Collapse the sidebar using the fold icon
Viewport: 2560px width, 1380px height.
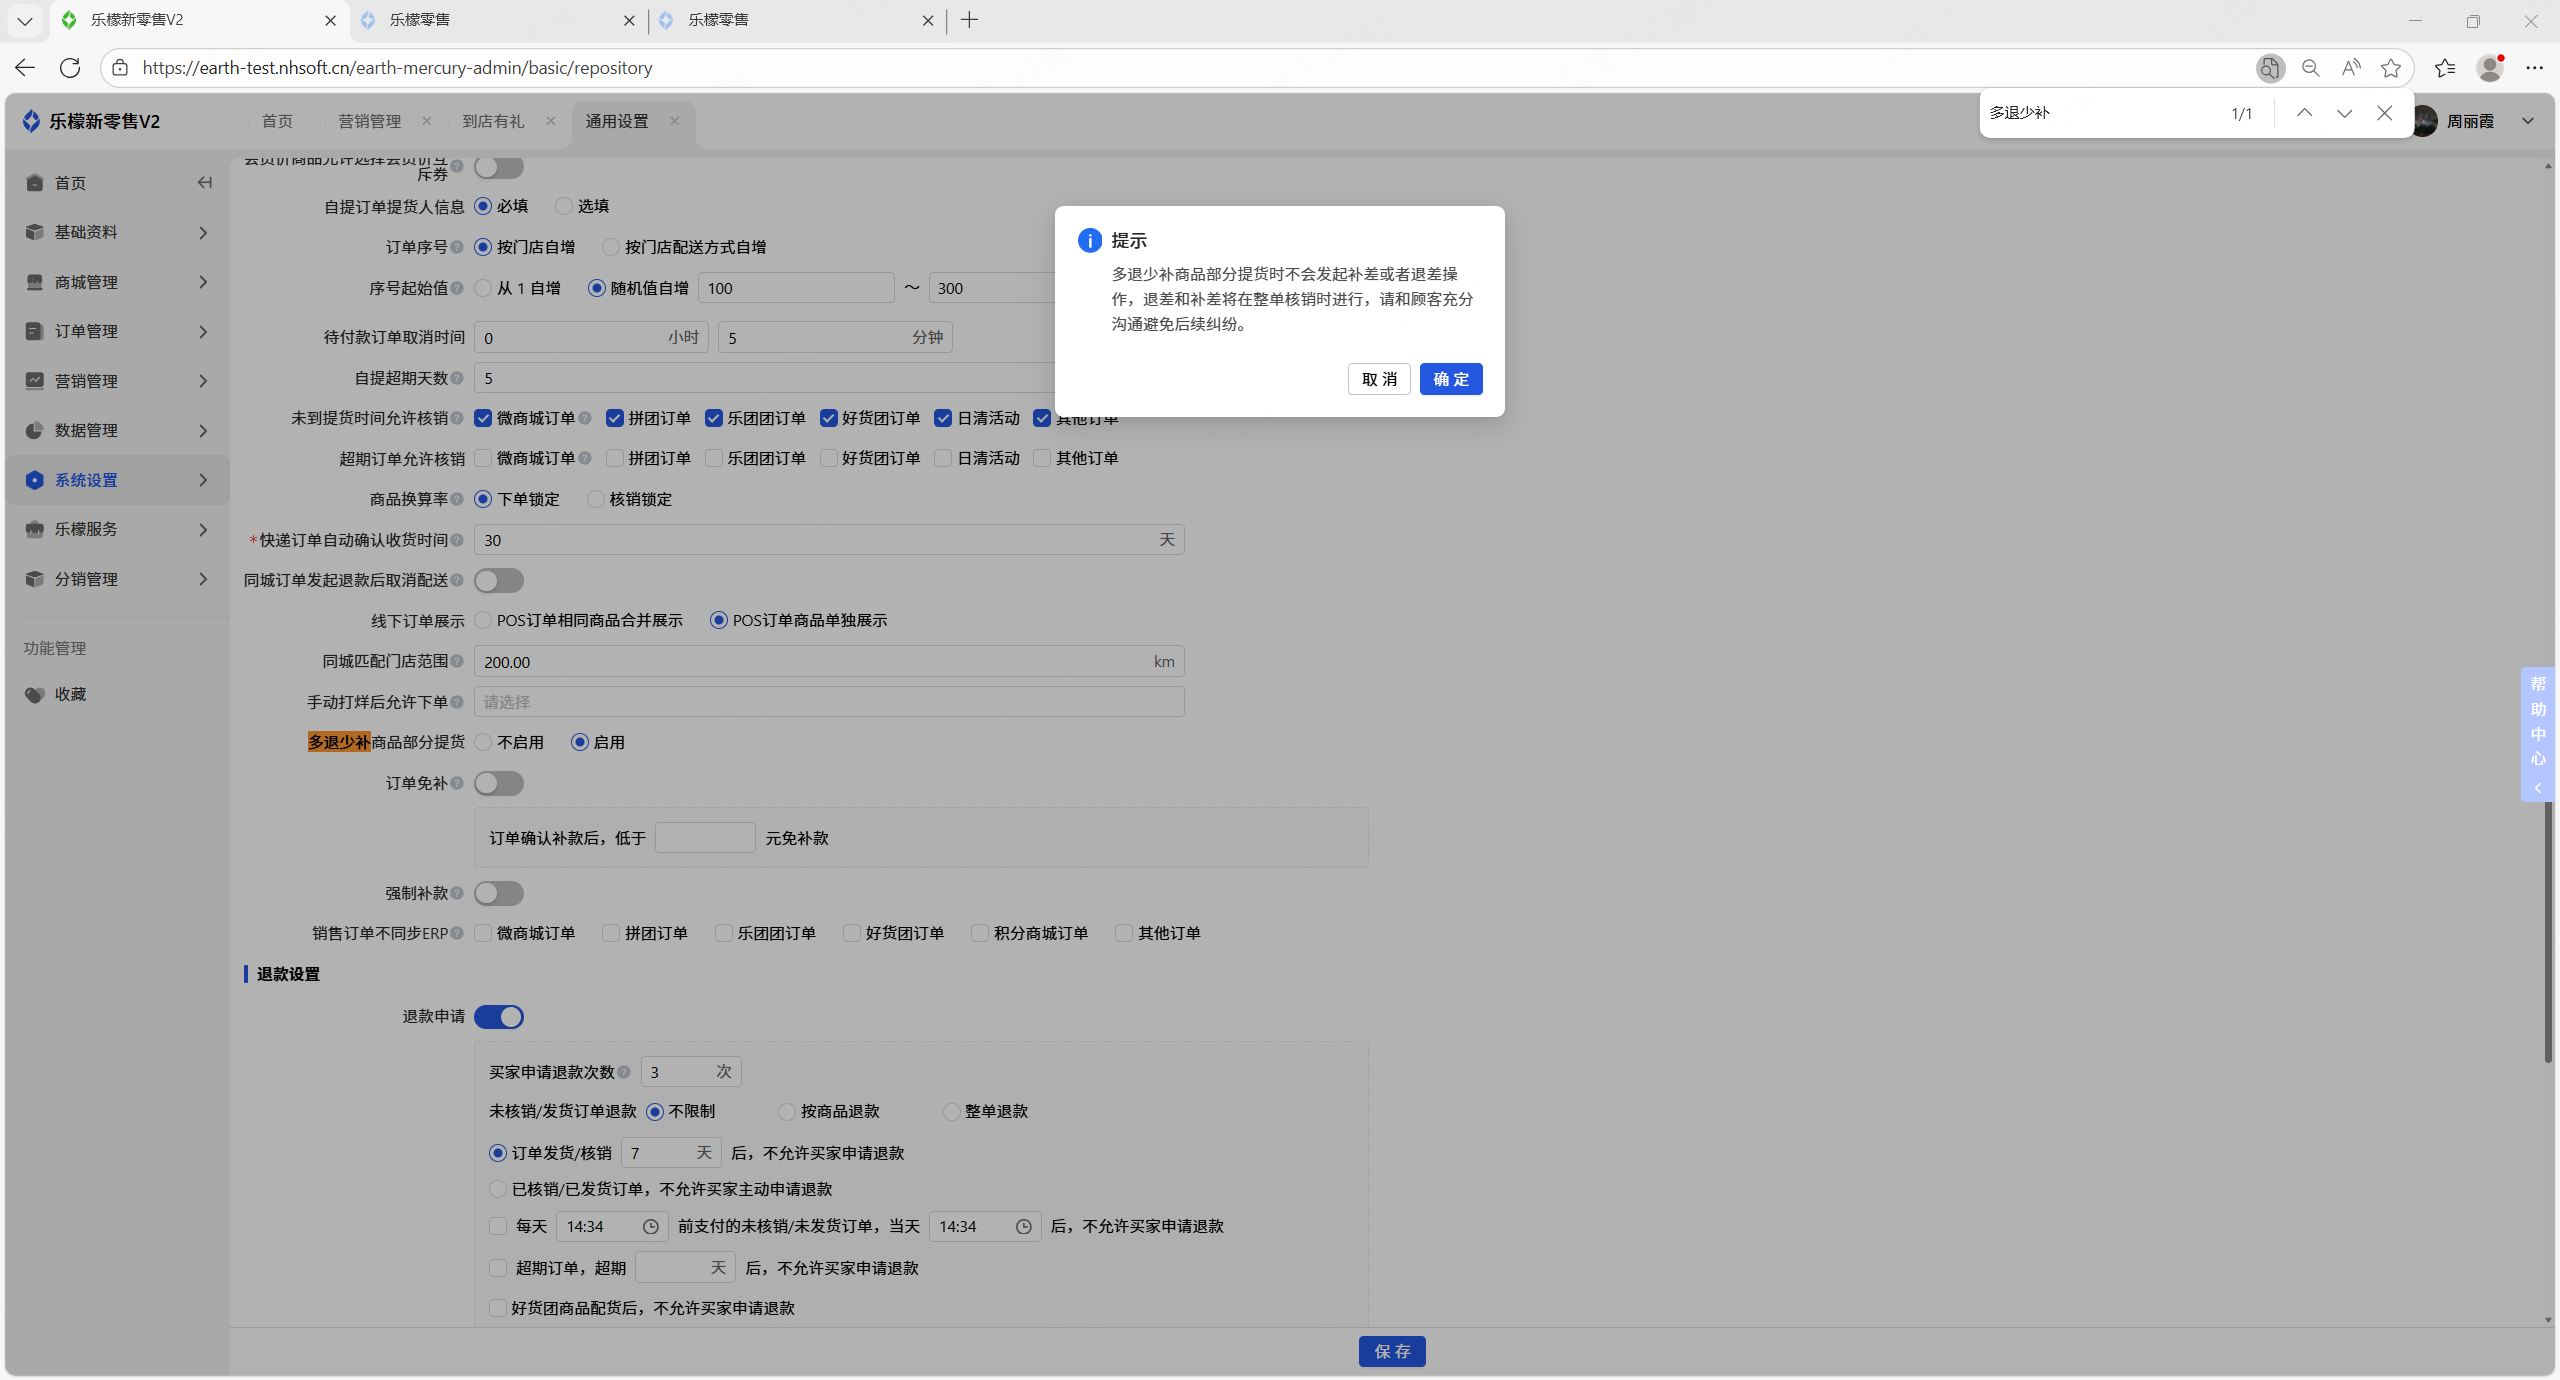(205, 182)
